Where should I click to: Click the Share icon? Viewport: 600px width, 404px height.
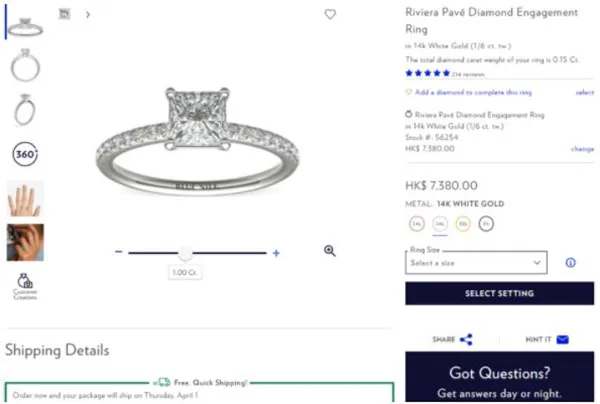point(466,340)
